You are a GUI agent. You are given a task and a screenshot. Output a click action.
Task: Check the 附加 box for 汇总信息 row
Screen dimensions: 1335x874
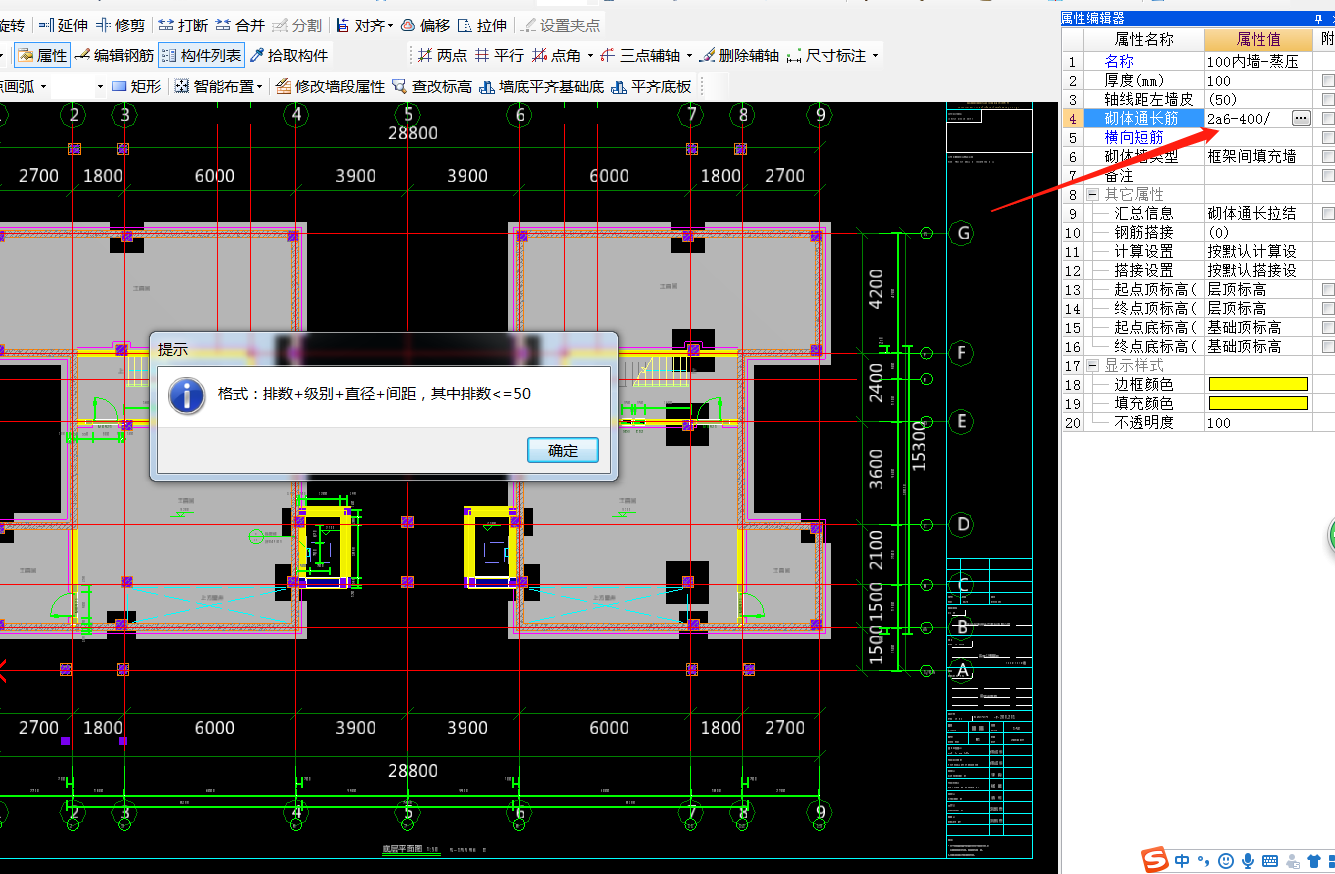pos(1327,214)
